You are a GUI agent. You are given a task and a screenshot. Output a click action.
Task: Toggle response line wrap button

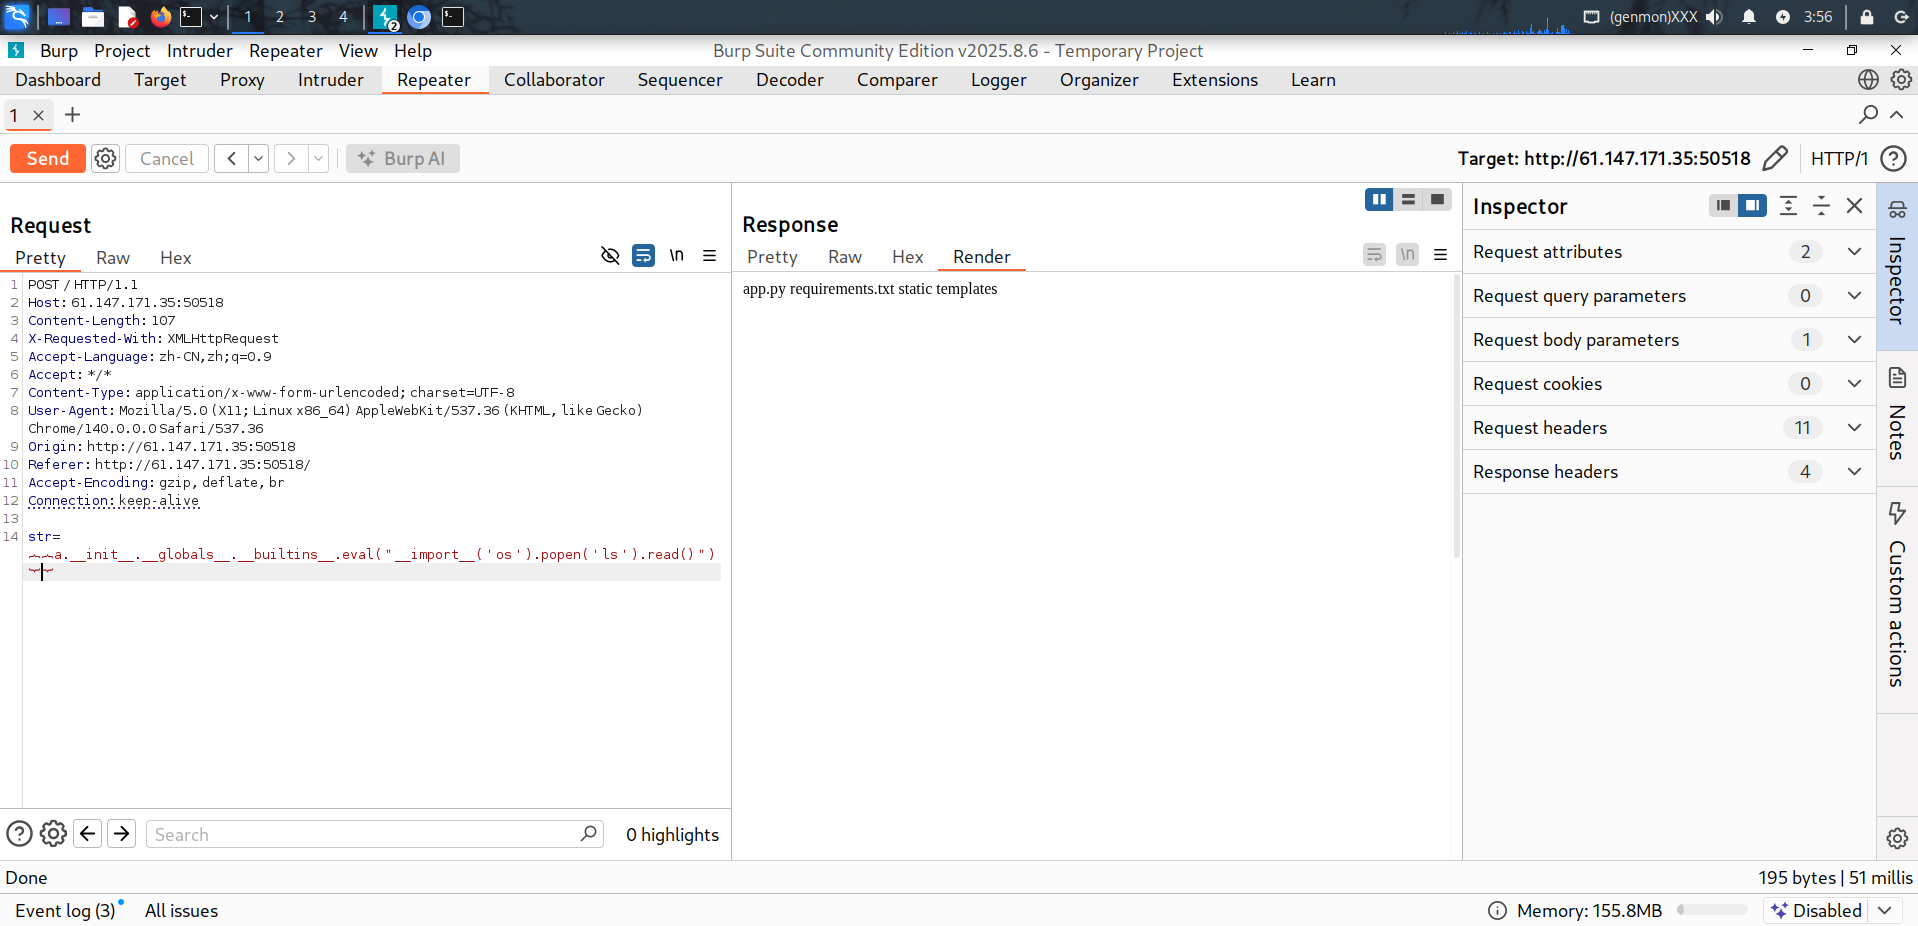(1374, 254)
